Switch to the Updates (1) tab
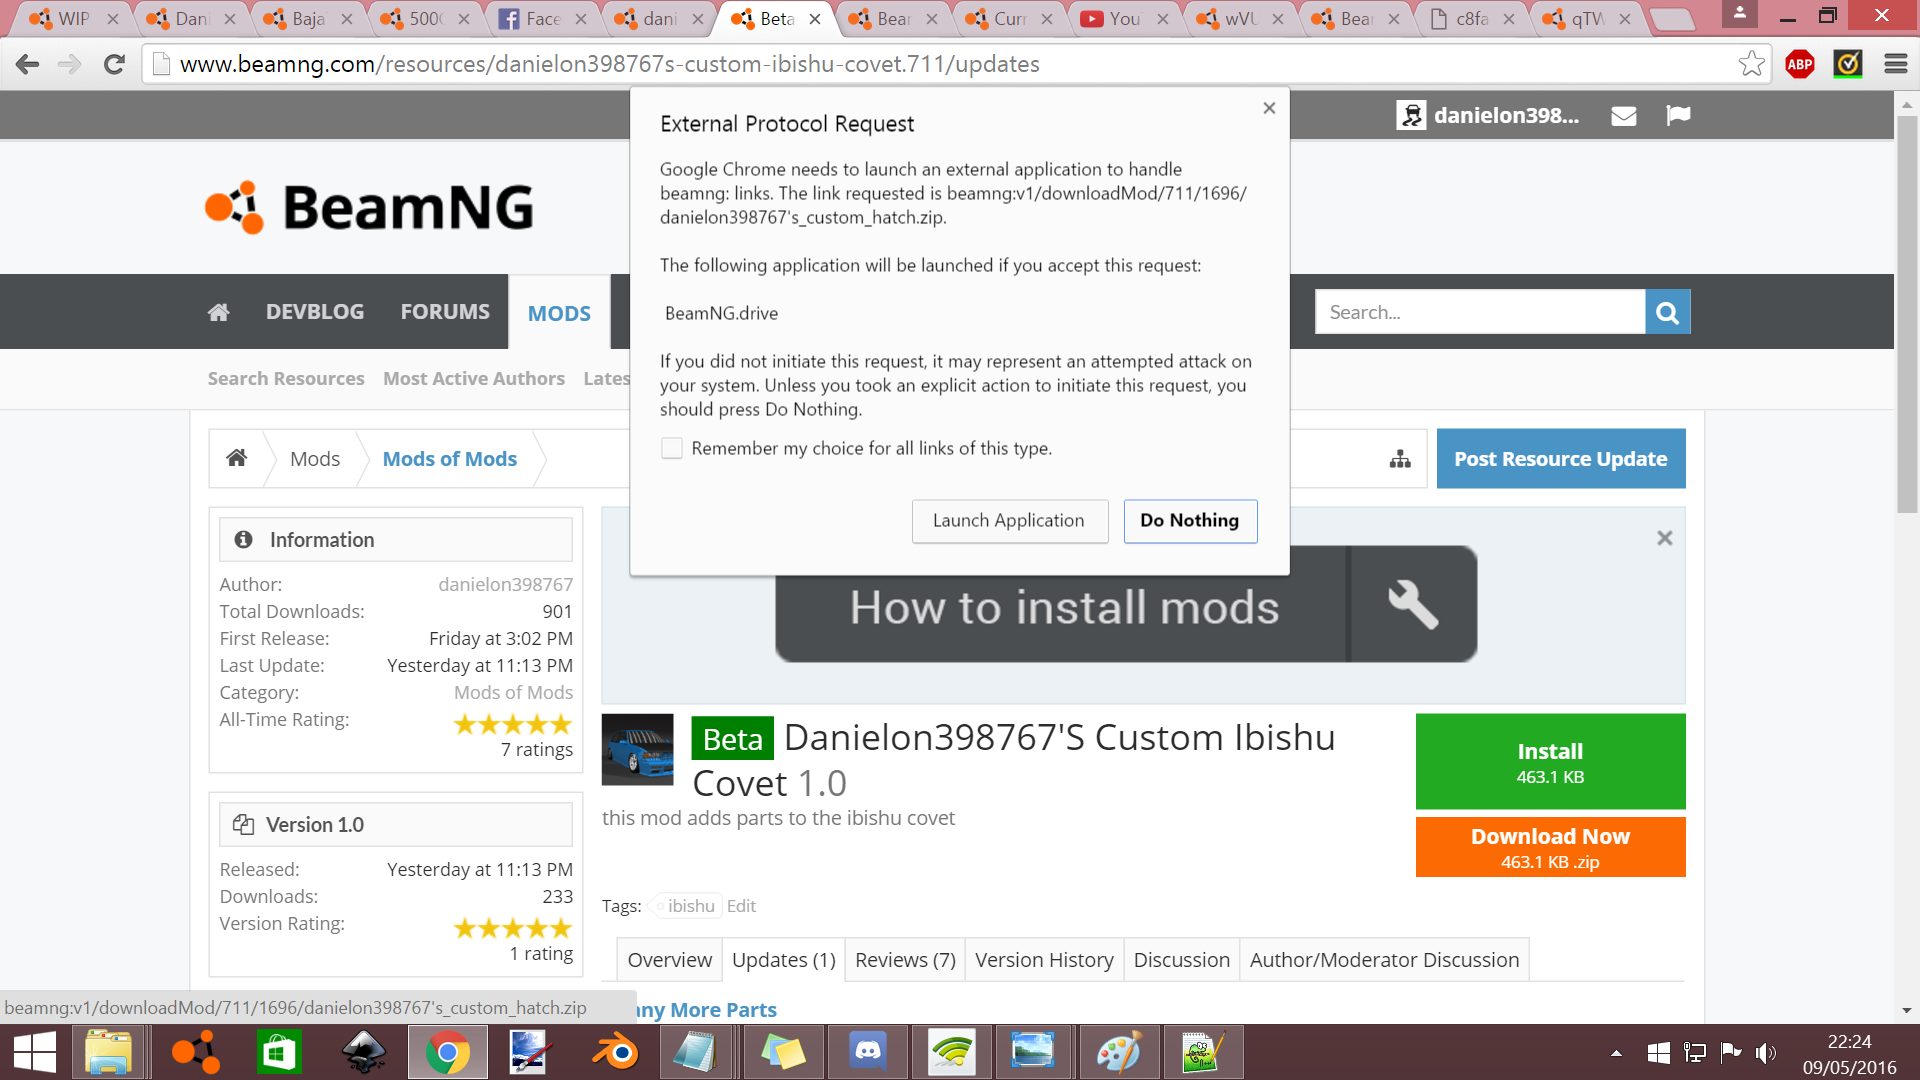Image resolution: width=1920 pixels, height=1080 pixels. [x=783, y=960]
